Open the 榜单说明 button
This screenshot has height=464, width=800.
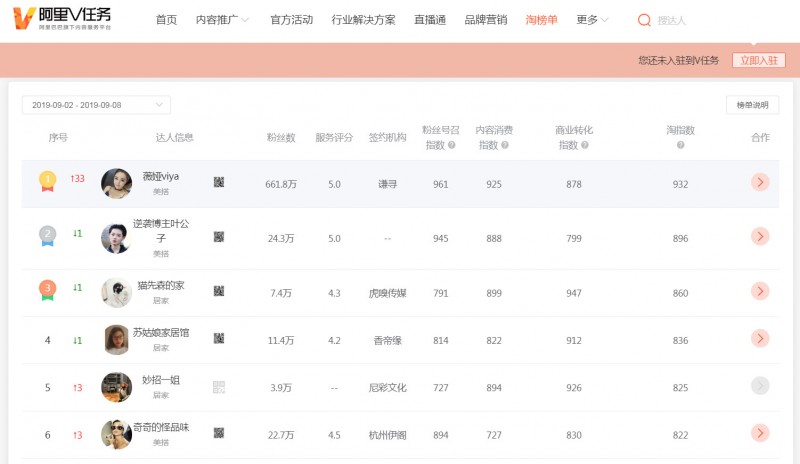(x=752, y=105)
